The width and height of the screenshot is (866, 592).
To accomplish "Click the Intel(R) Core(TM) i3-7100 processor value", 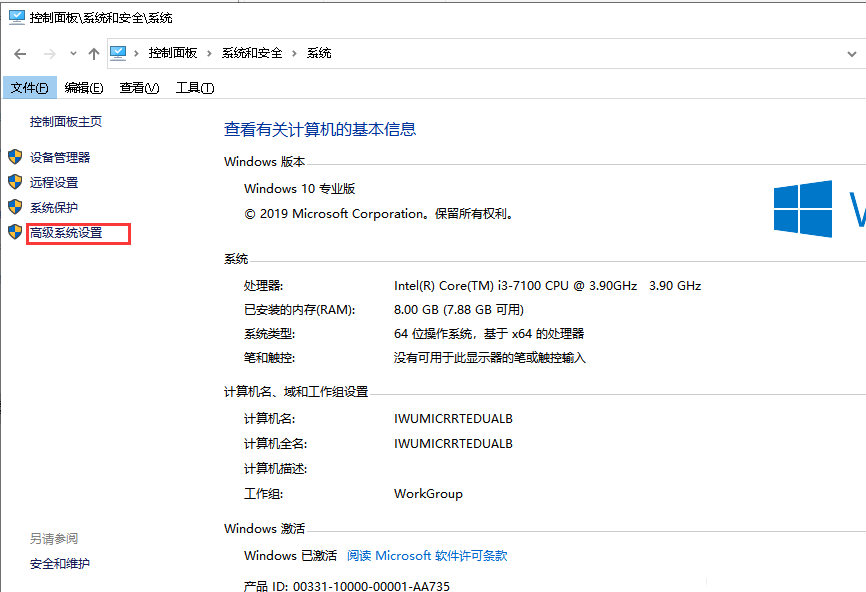I will pos(547,286).
